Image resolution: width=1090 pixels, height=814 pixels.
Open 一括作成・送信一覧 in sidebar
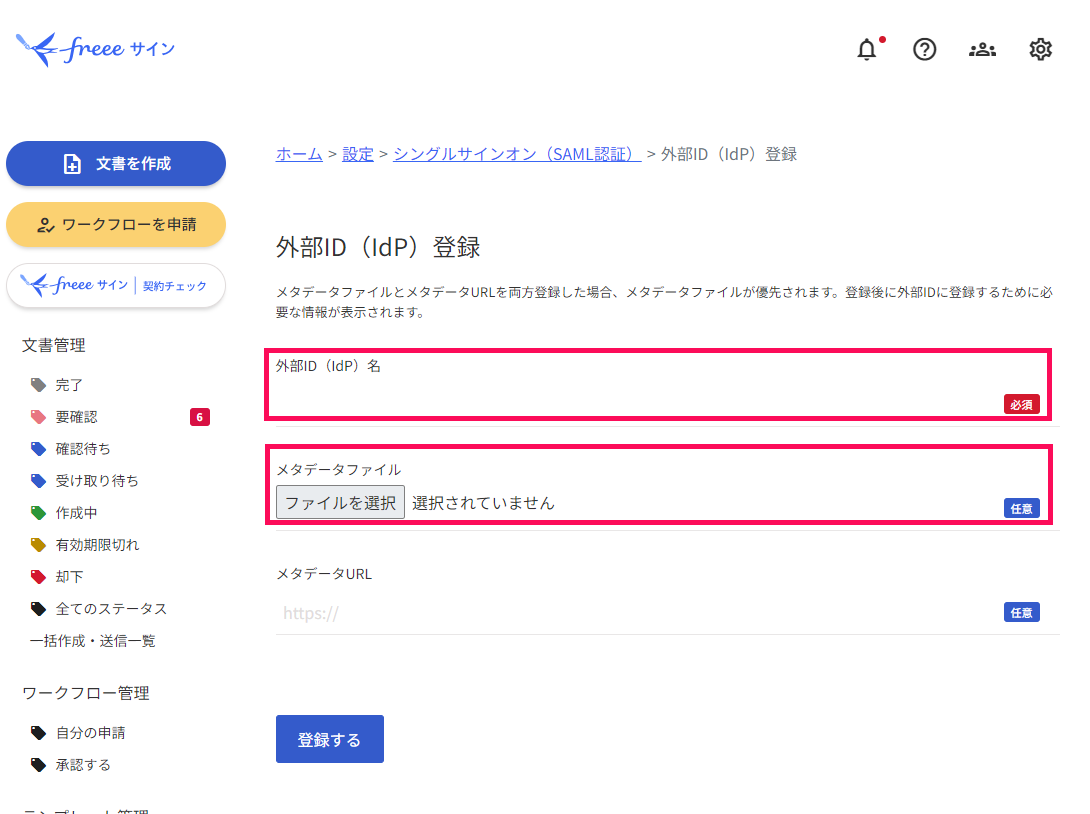pyautogui.click(x=93, y=641)
